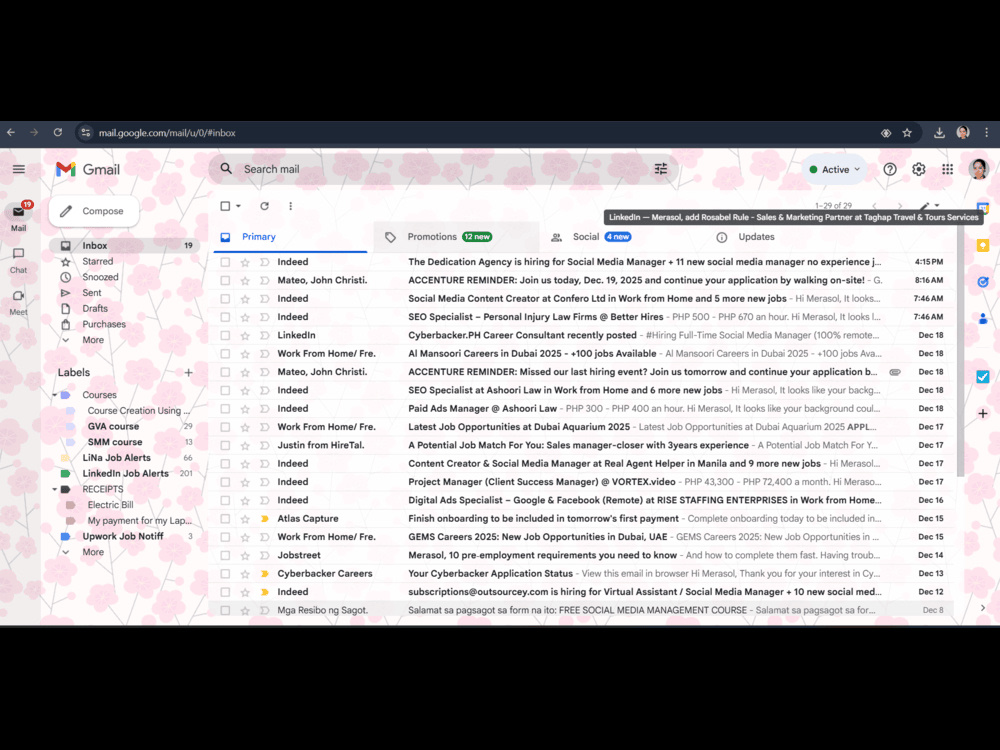Create new label with plus icon beside Labels
The image size is (1000, 750).
point(188,372)
